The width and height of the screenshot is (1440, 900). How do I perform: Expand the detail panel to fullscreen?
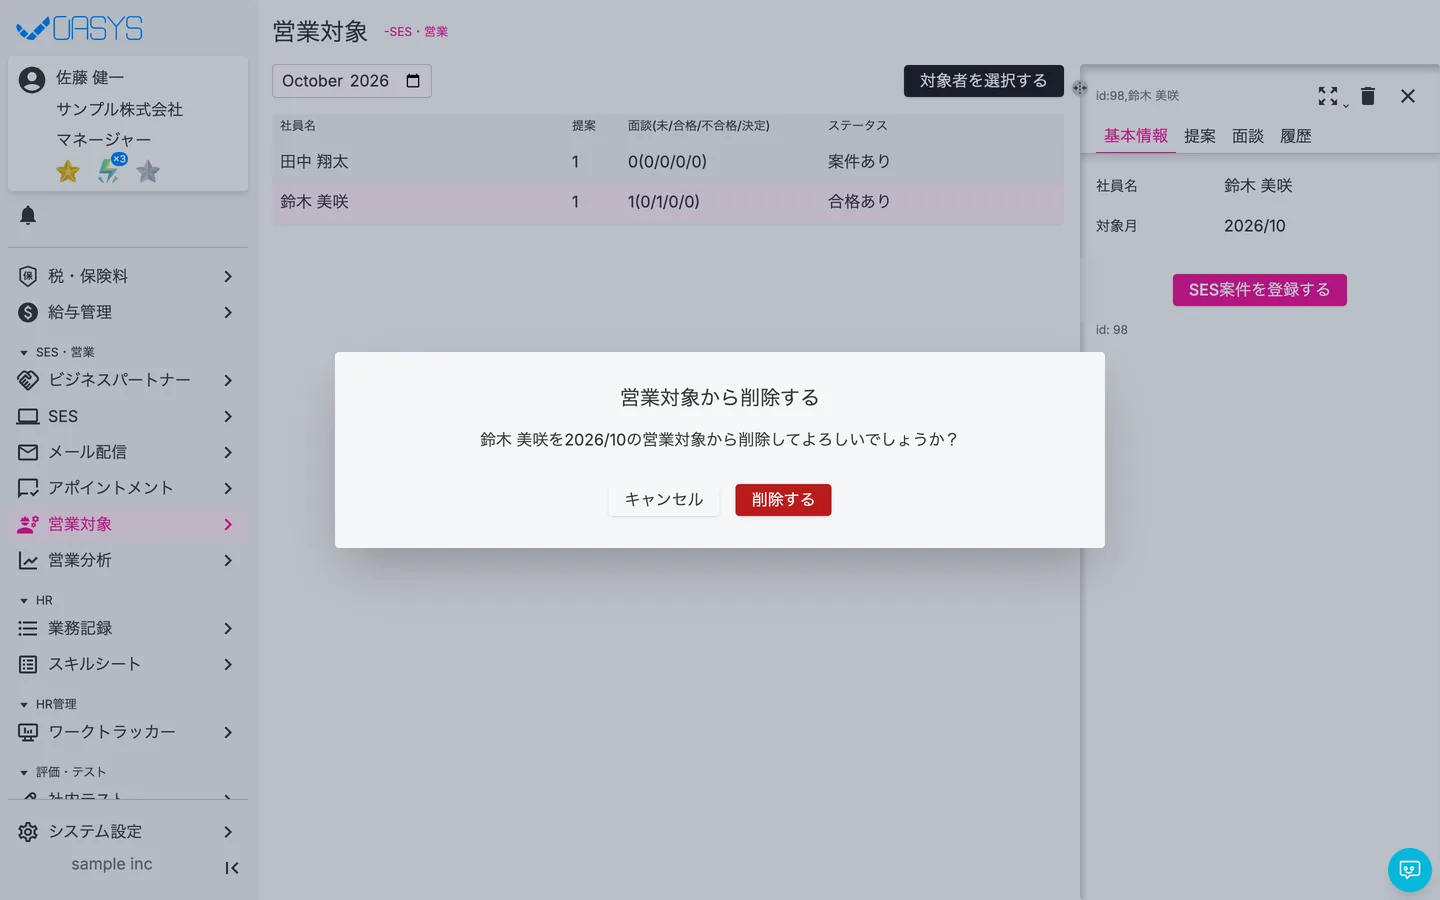pyautogui.click(x=1328, y=96)
